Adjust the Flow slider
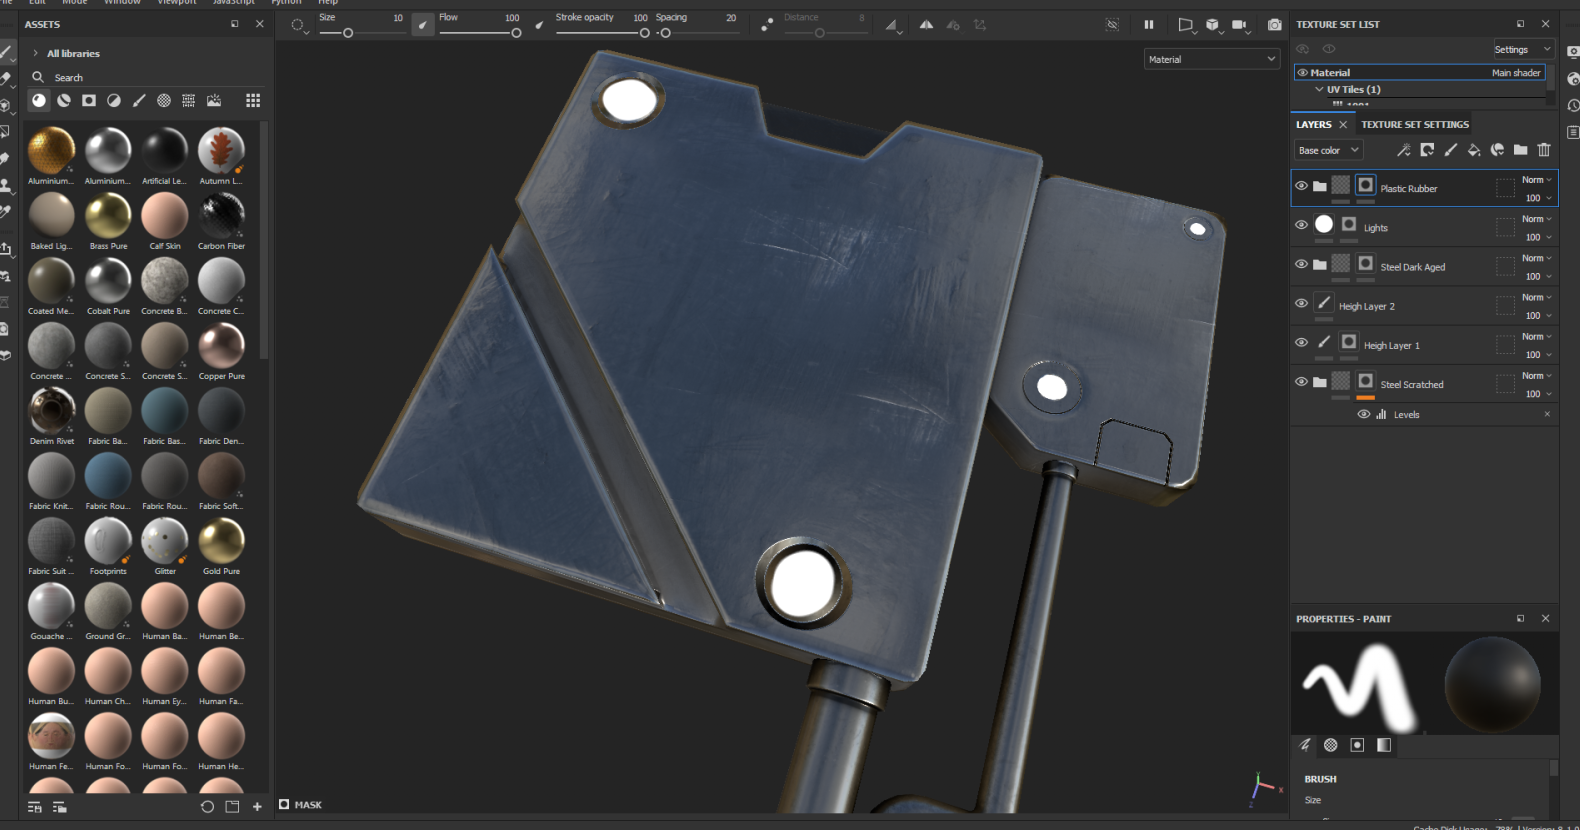Screen dimensions: 1580x830 click(x=480, y=33)
